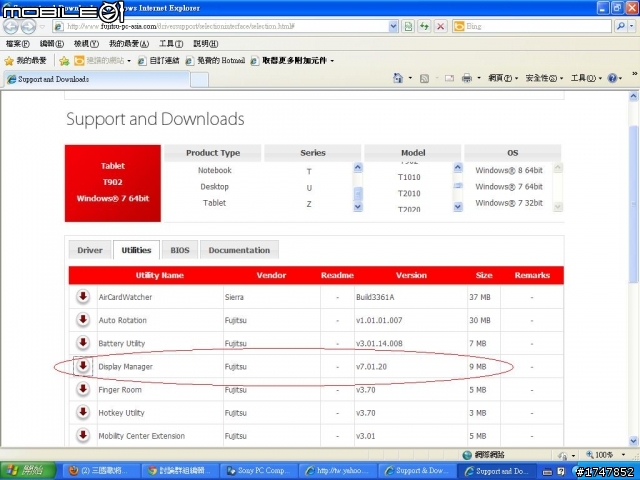Download AirCardWatcher via its arrow icon
The width and height of the screenshot is (640, 480).
click(x=83, y=296)
